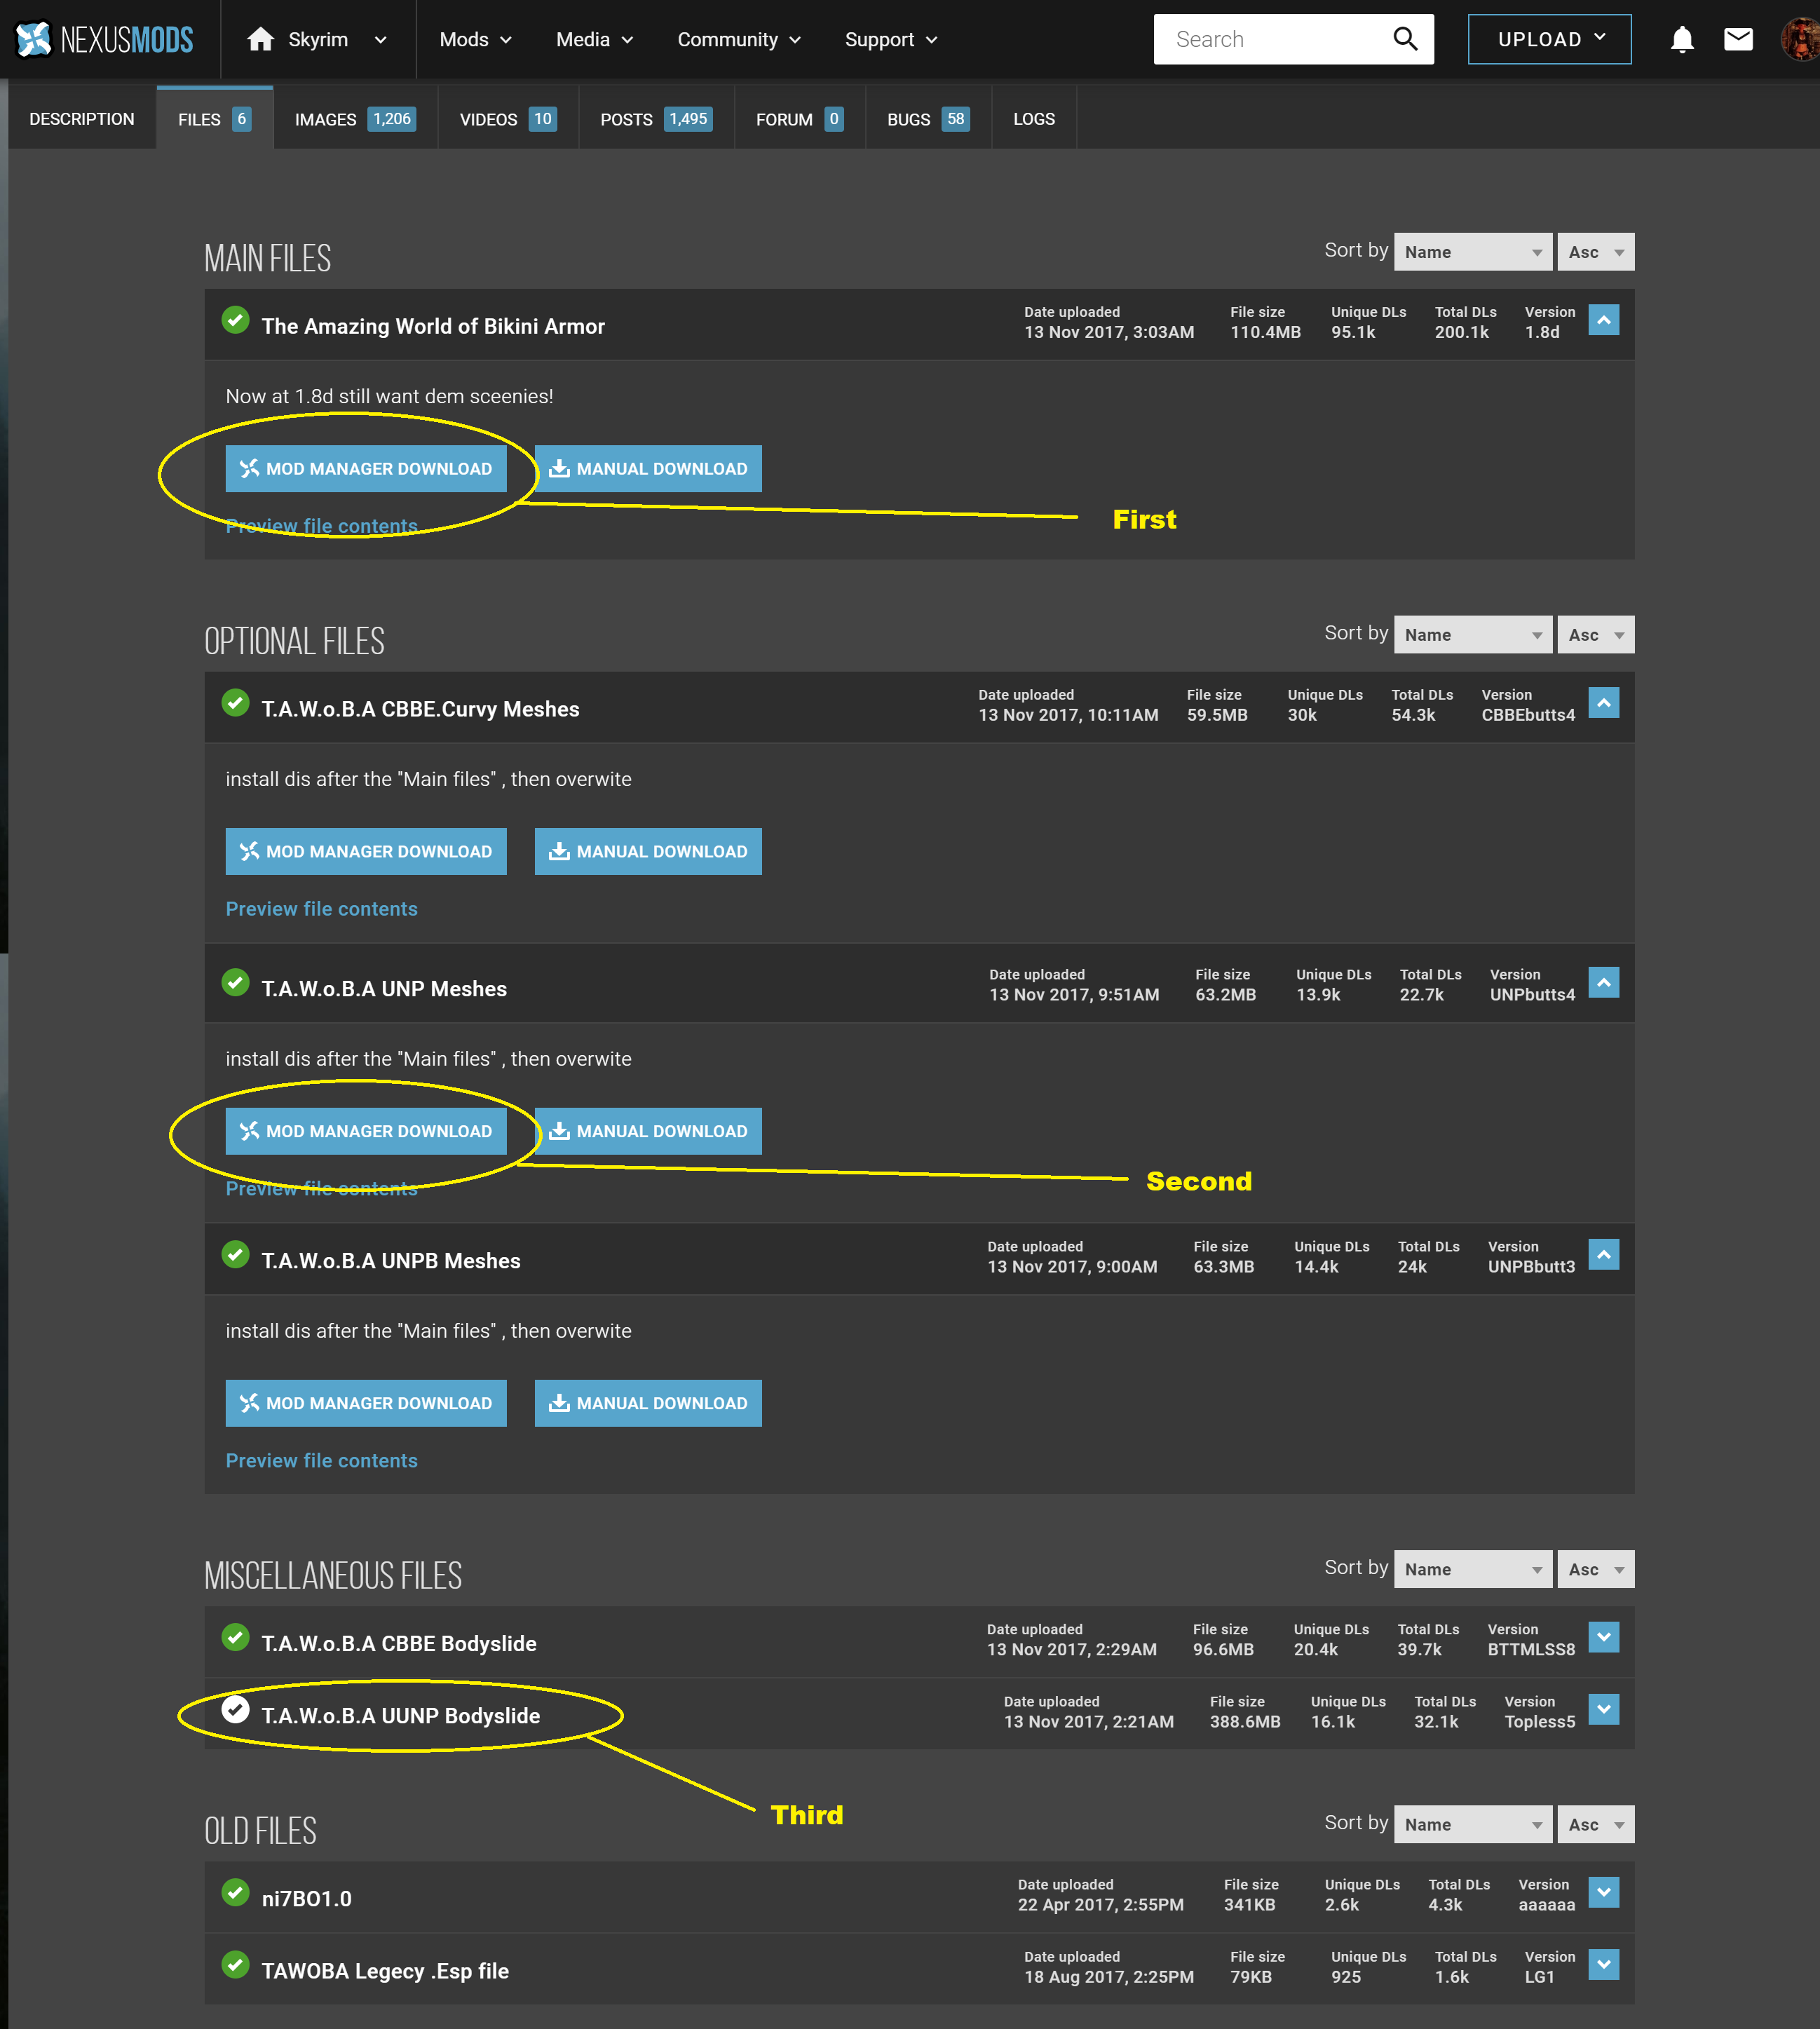1820x2029 pixels.
Task: Collapse T.A.W.o.B.A UNPB Meshes entry
Action: click(1603, 1254)
